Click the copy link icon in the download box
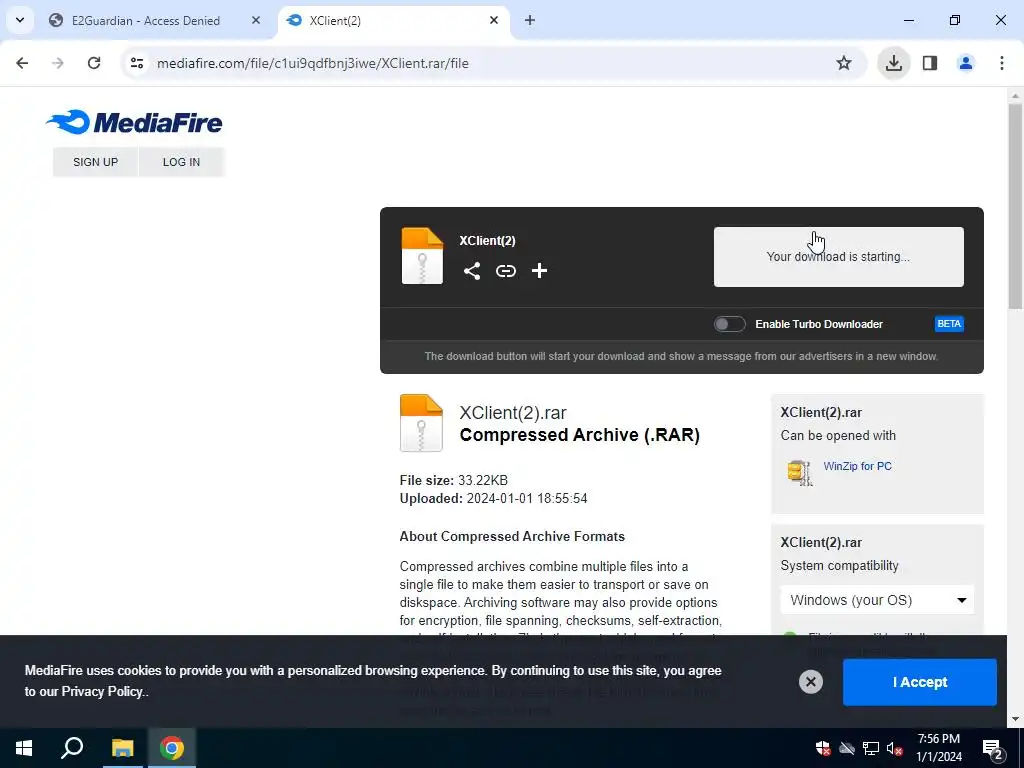The width and height of the screenshot is (1024, 768). pyautogui.click(x=505, y=271)
